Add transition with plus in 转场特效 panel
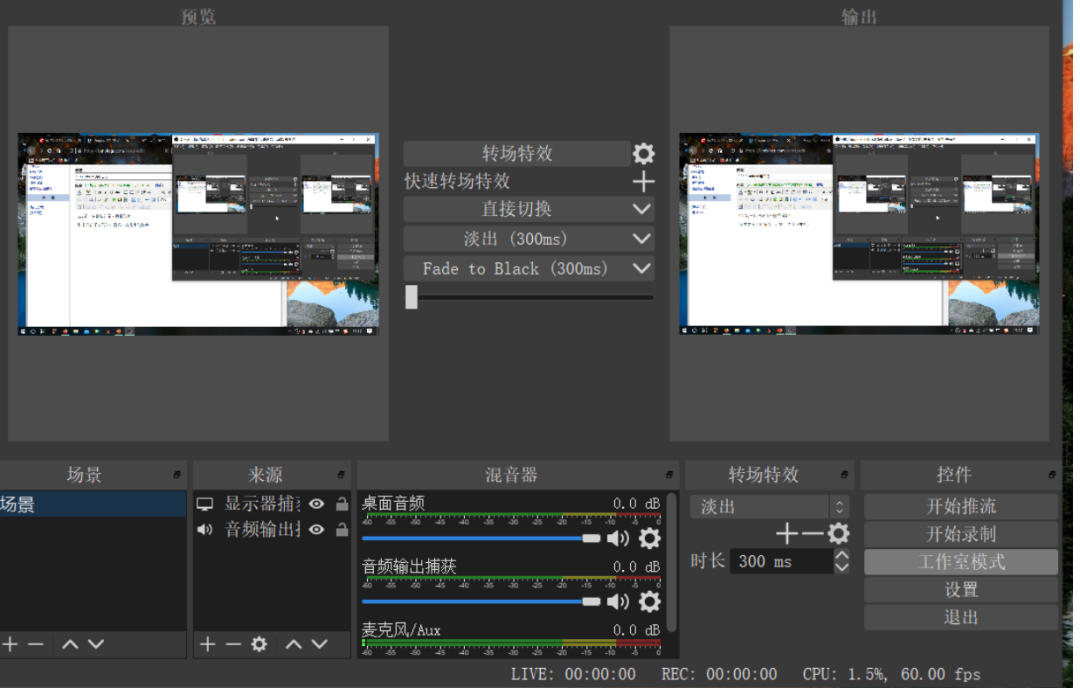 (787, 534)
